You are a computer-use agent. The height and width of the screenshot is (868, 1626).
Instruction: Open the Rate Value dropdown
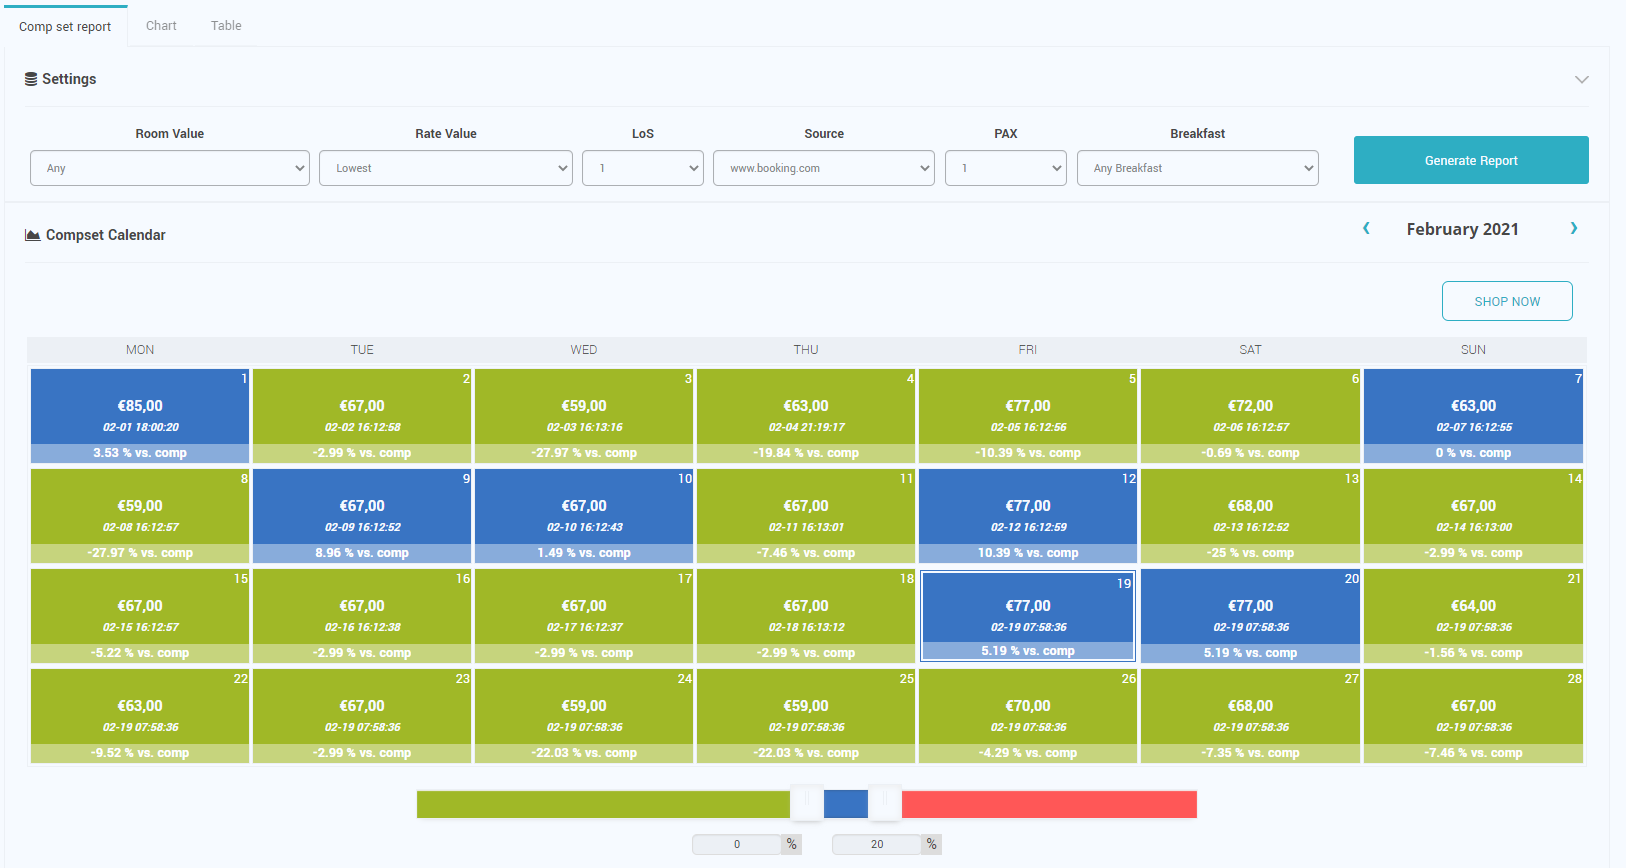[445, 168]
